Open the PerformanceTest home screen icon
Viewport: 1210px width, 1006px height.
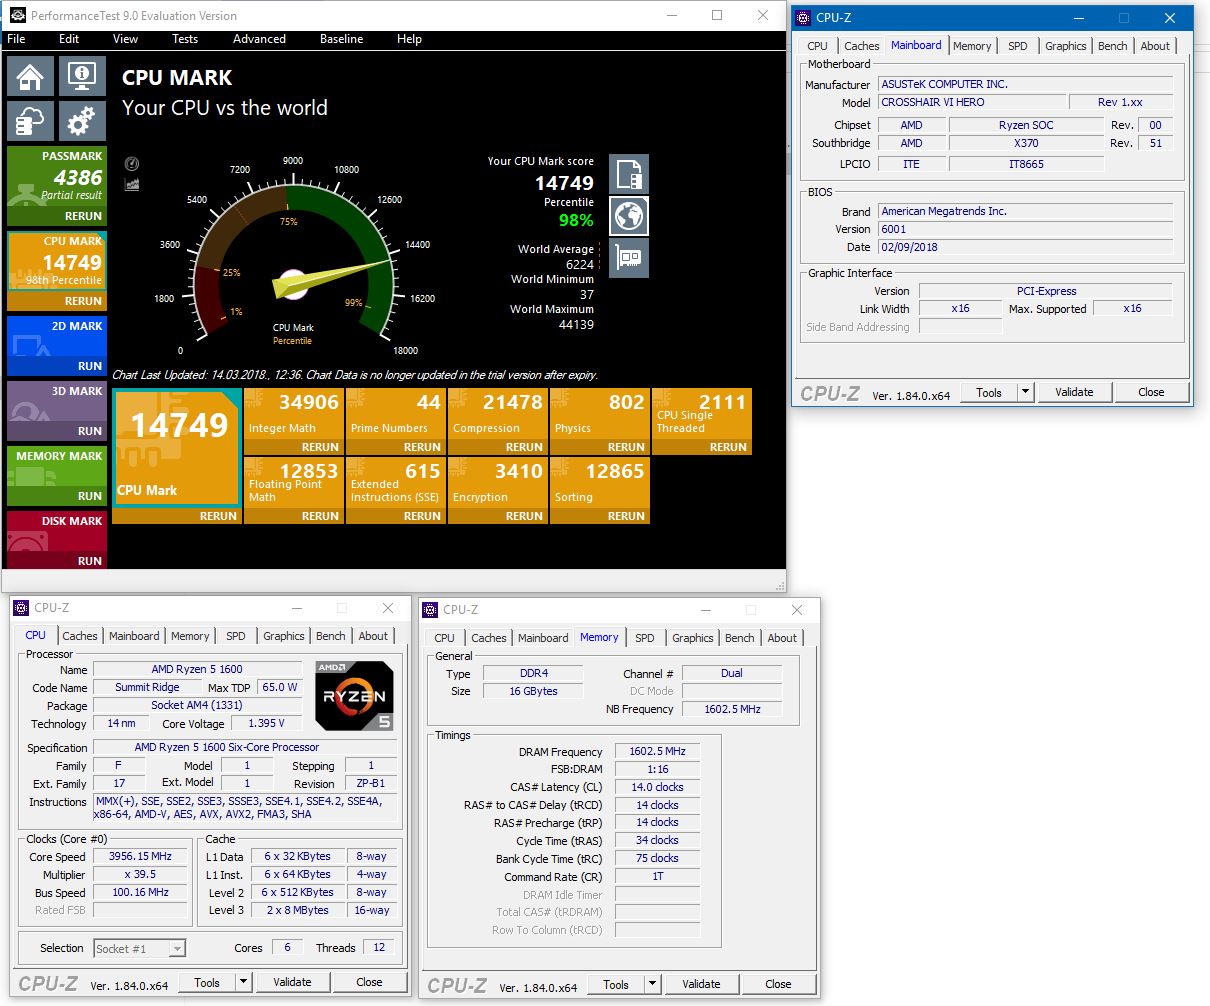click(31, 77)
